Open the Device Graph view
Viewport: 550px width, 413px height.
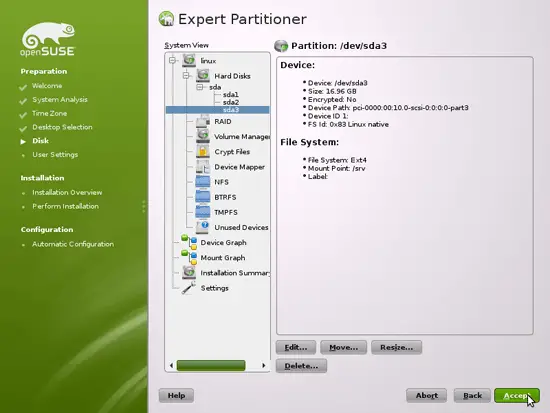pos(223,242)
